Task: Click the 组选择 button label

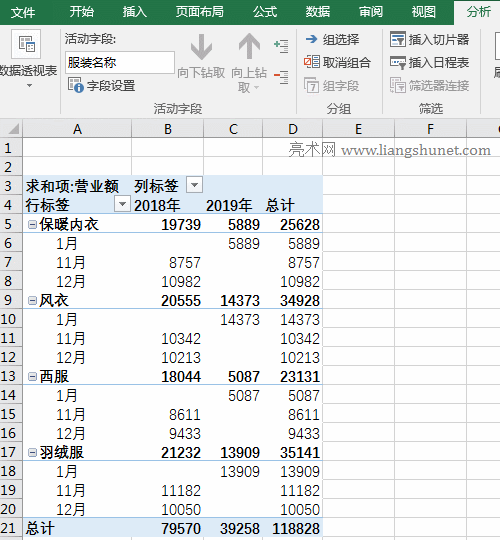Action: coord(341,40)
